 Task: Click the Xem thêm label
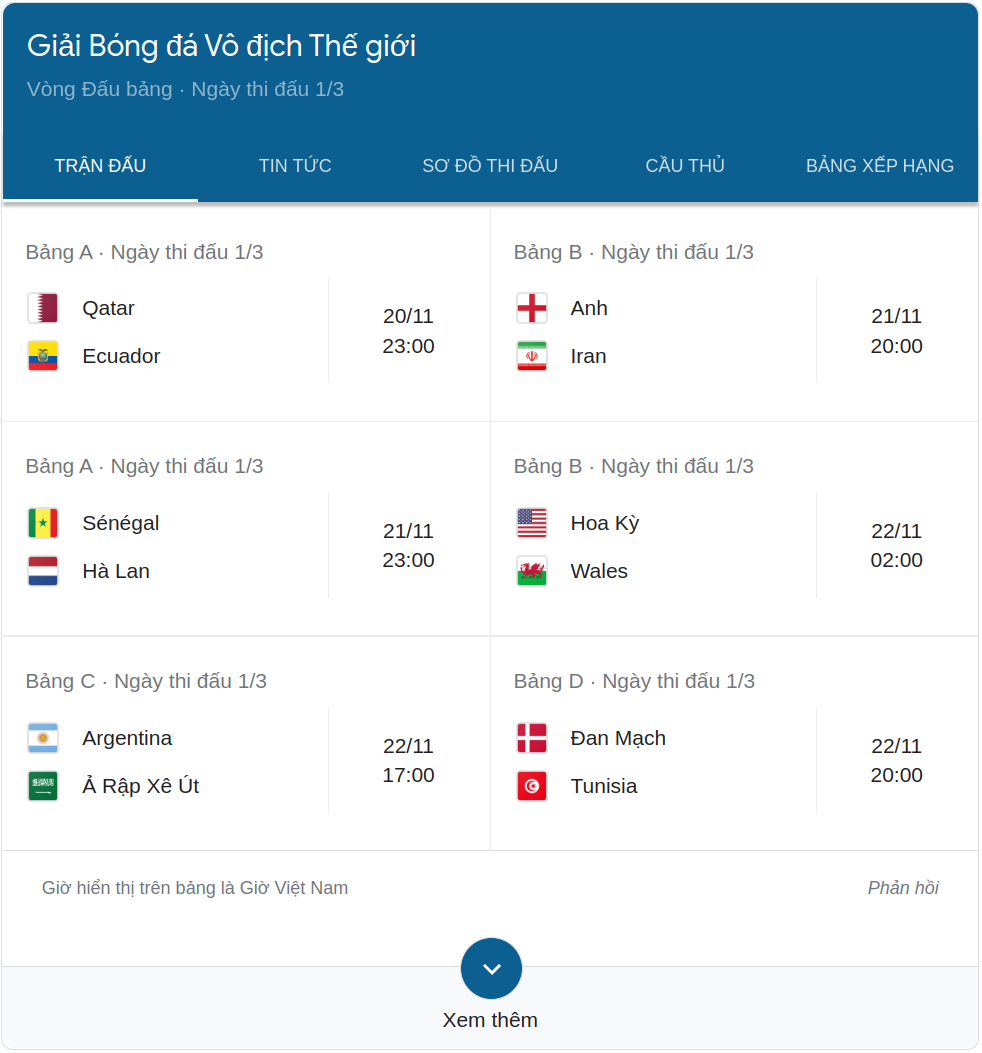tap(490, 1020)
